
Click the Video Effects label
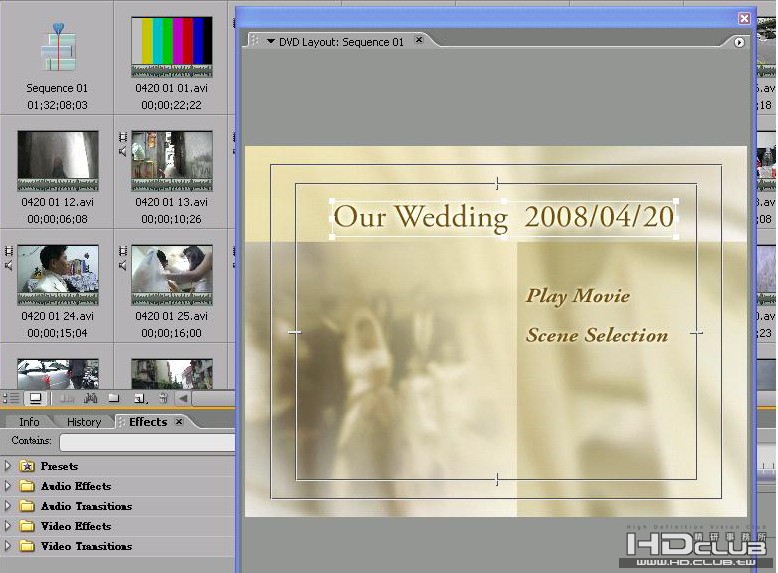(x=76, y=526)
